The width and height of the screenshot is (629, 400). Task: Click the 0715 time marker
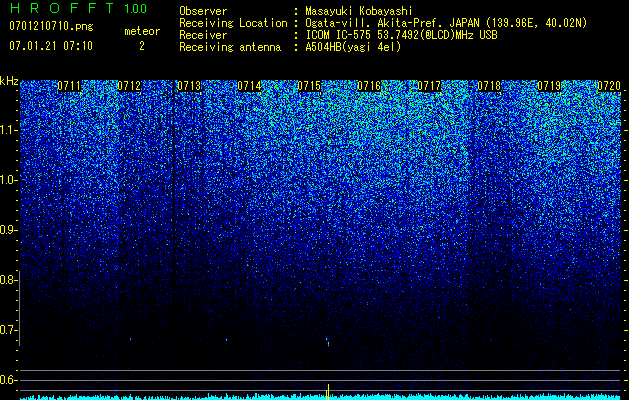(309, 86)
